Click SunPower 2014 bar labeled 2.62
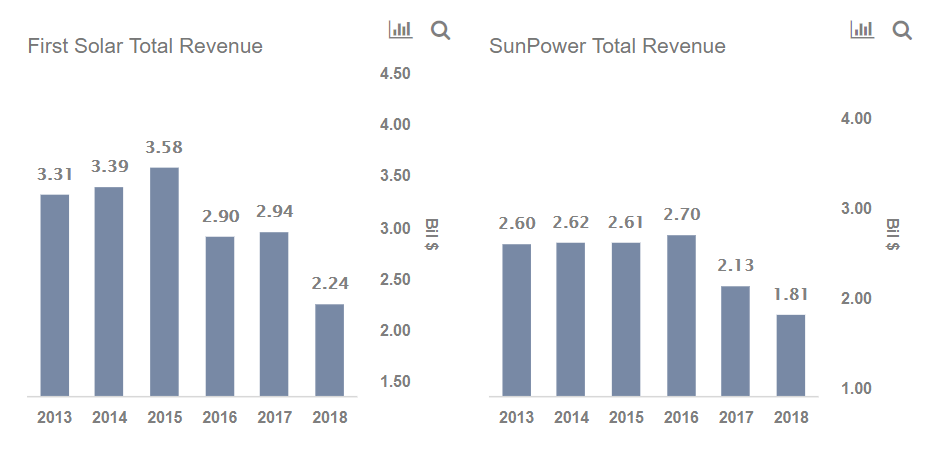 pyautogui.click(x=571, y=319)
